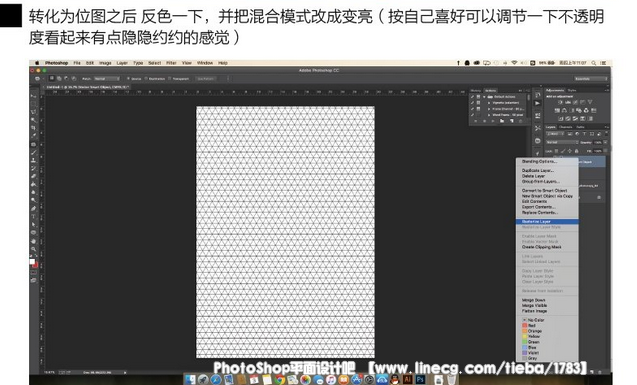Select the Lasso tool
Image resolution: width=637 pixels, height=385 pixels.
point(33,112)
